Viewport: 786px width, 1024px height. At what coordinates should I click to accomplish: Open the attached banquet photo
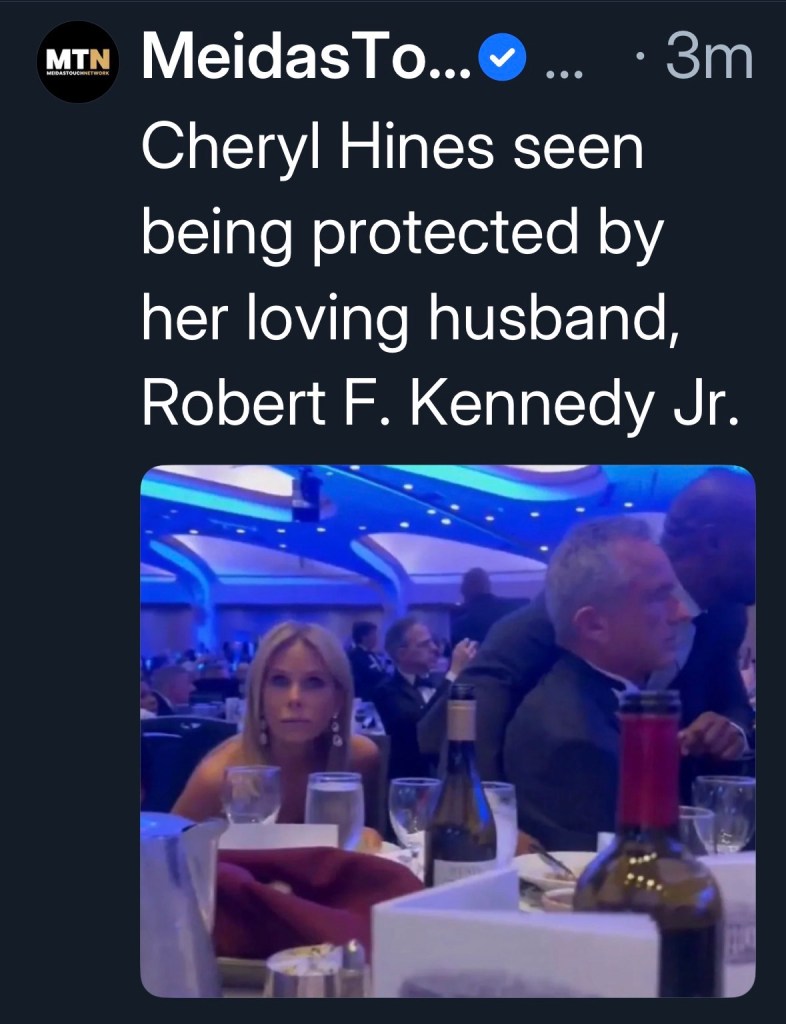pyautogui.click(x=447, y=731)
